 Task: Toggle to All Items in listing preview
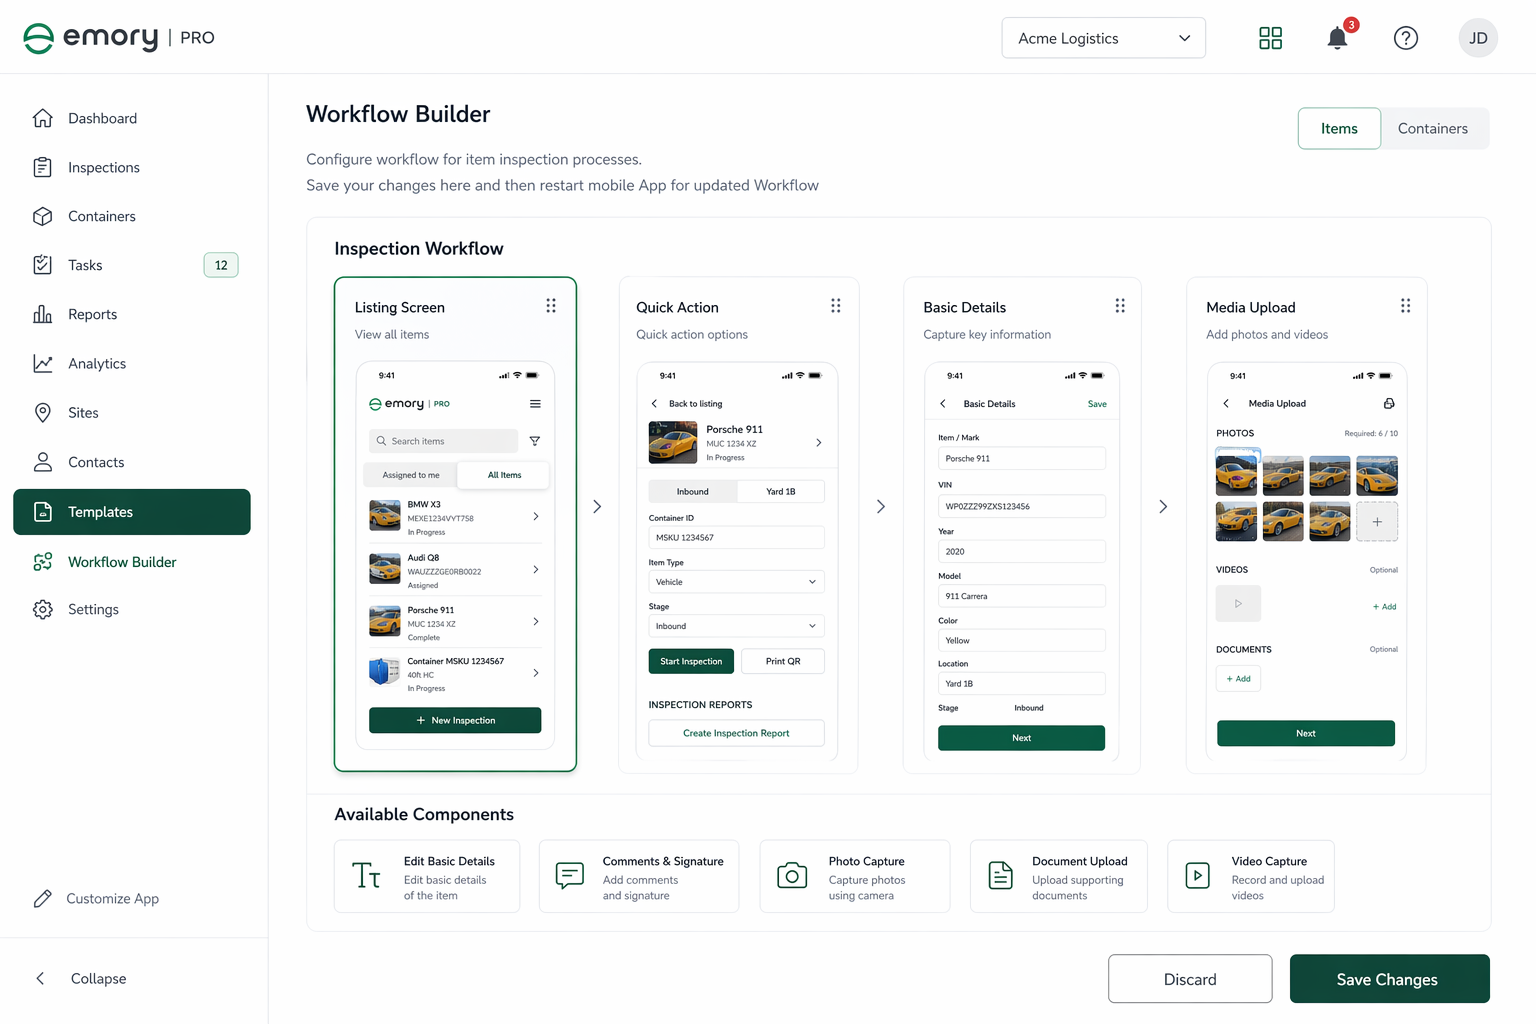(504, 475)
